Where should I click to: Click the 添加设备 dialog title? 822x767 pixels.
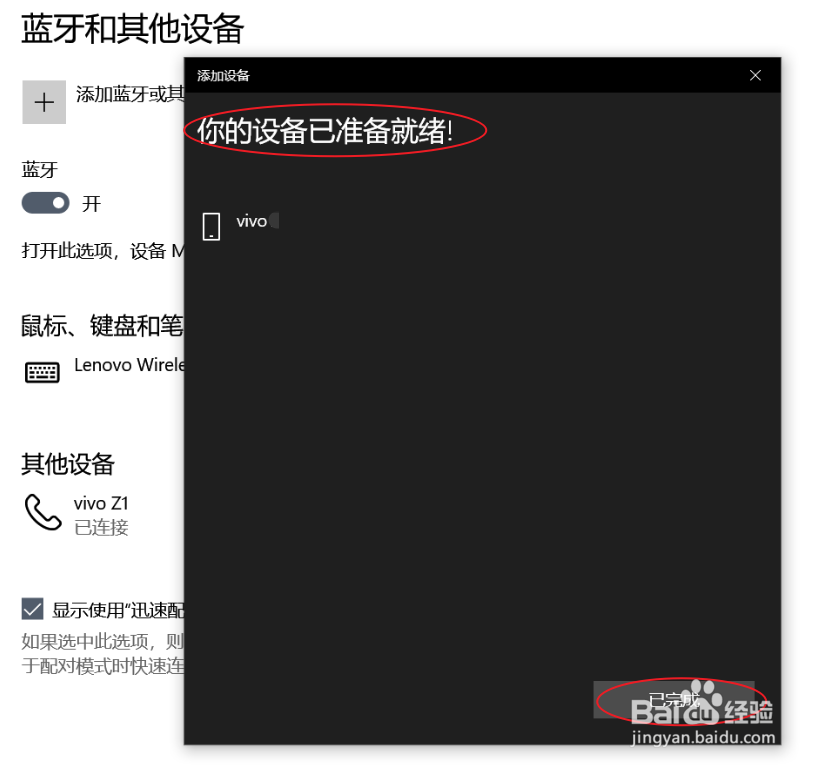tap(223, 75)
